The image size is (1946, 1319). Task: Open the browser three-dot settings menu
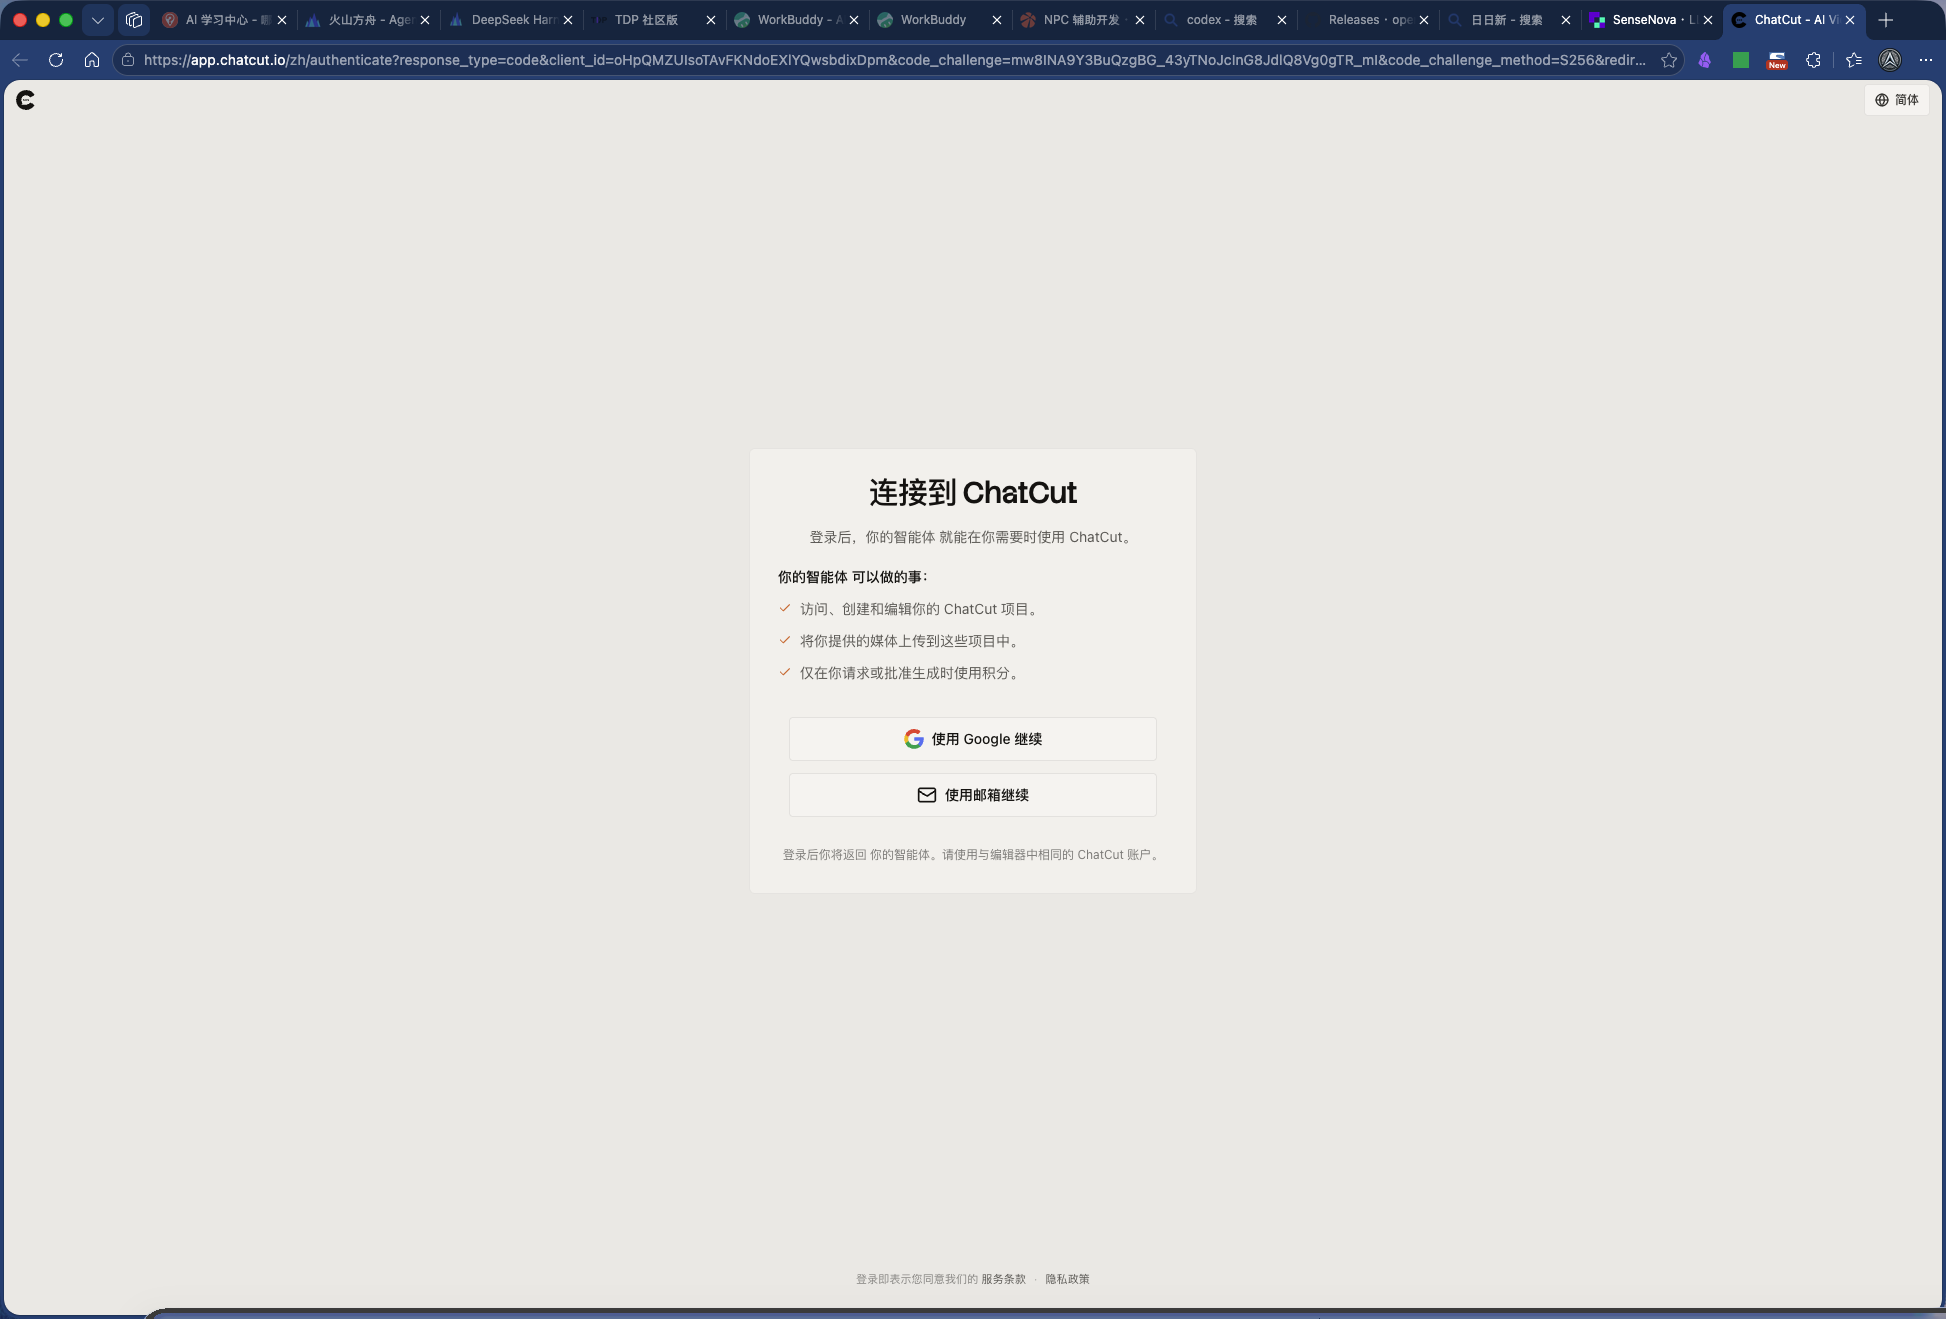(x=1926, y=60)
